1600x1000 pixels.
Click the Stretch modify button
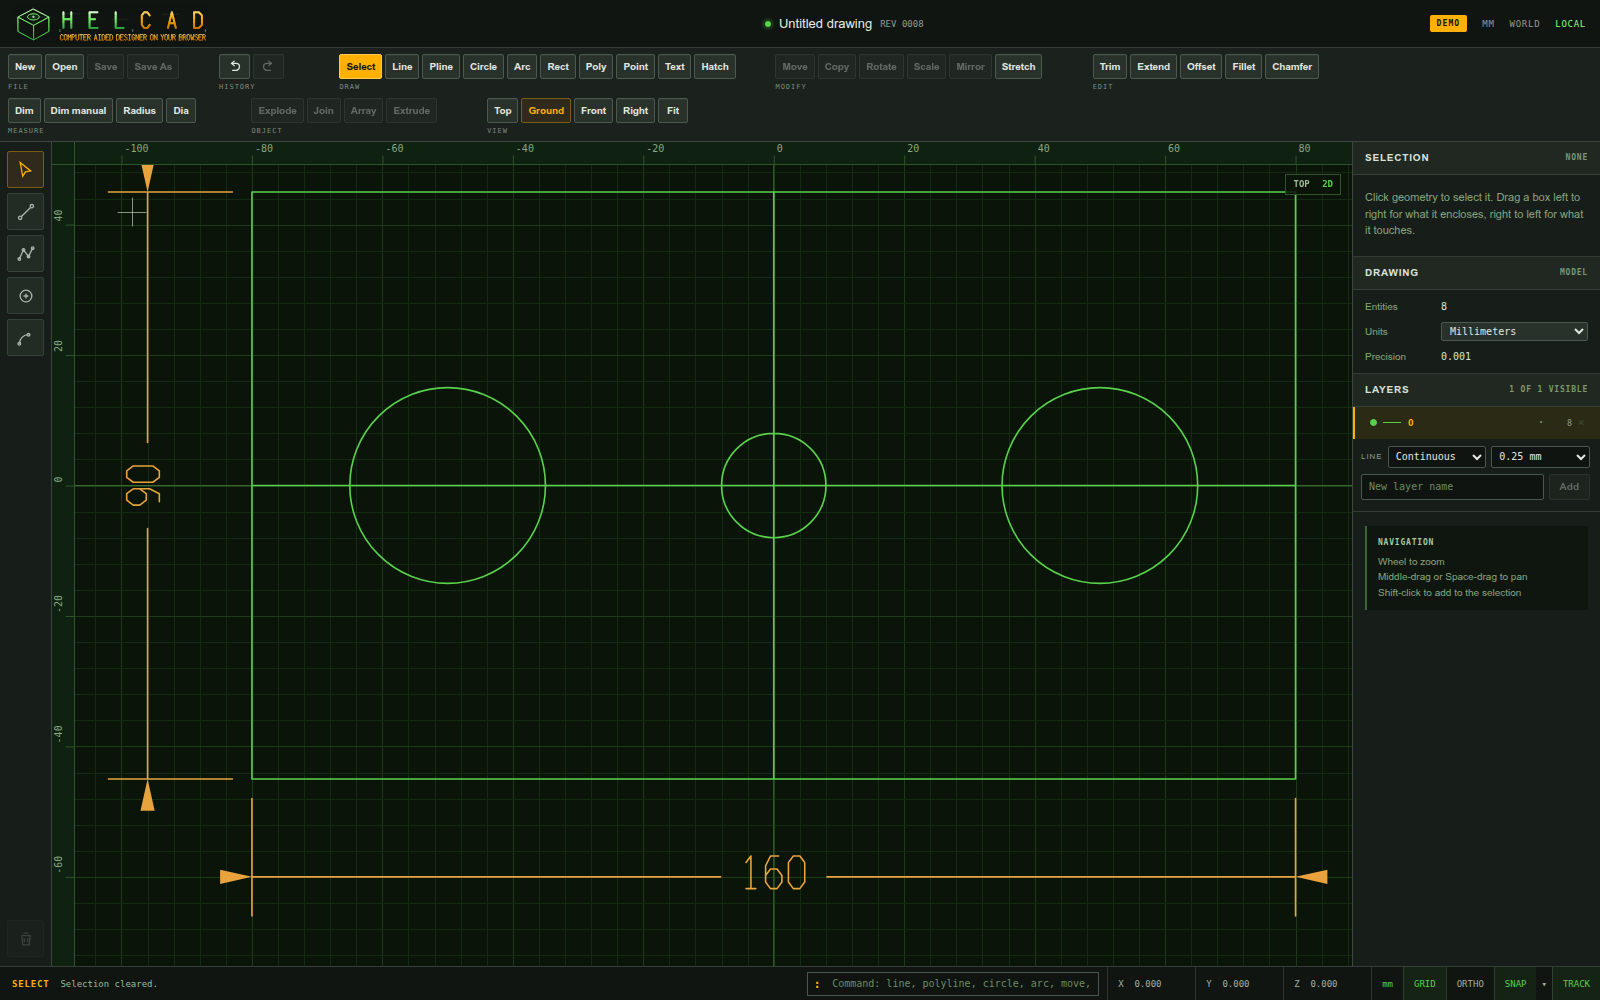tap(1018, 67)
